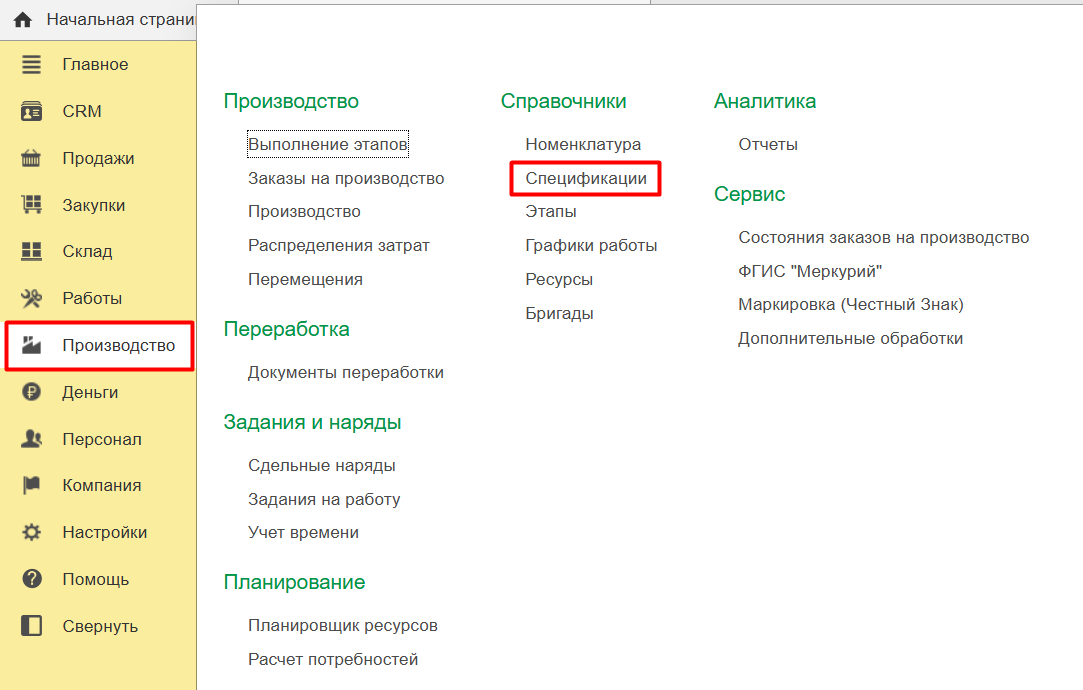Open Выполнение этапов
This screenshot has width=1083, height=690.
pos(327,144)
